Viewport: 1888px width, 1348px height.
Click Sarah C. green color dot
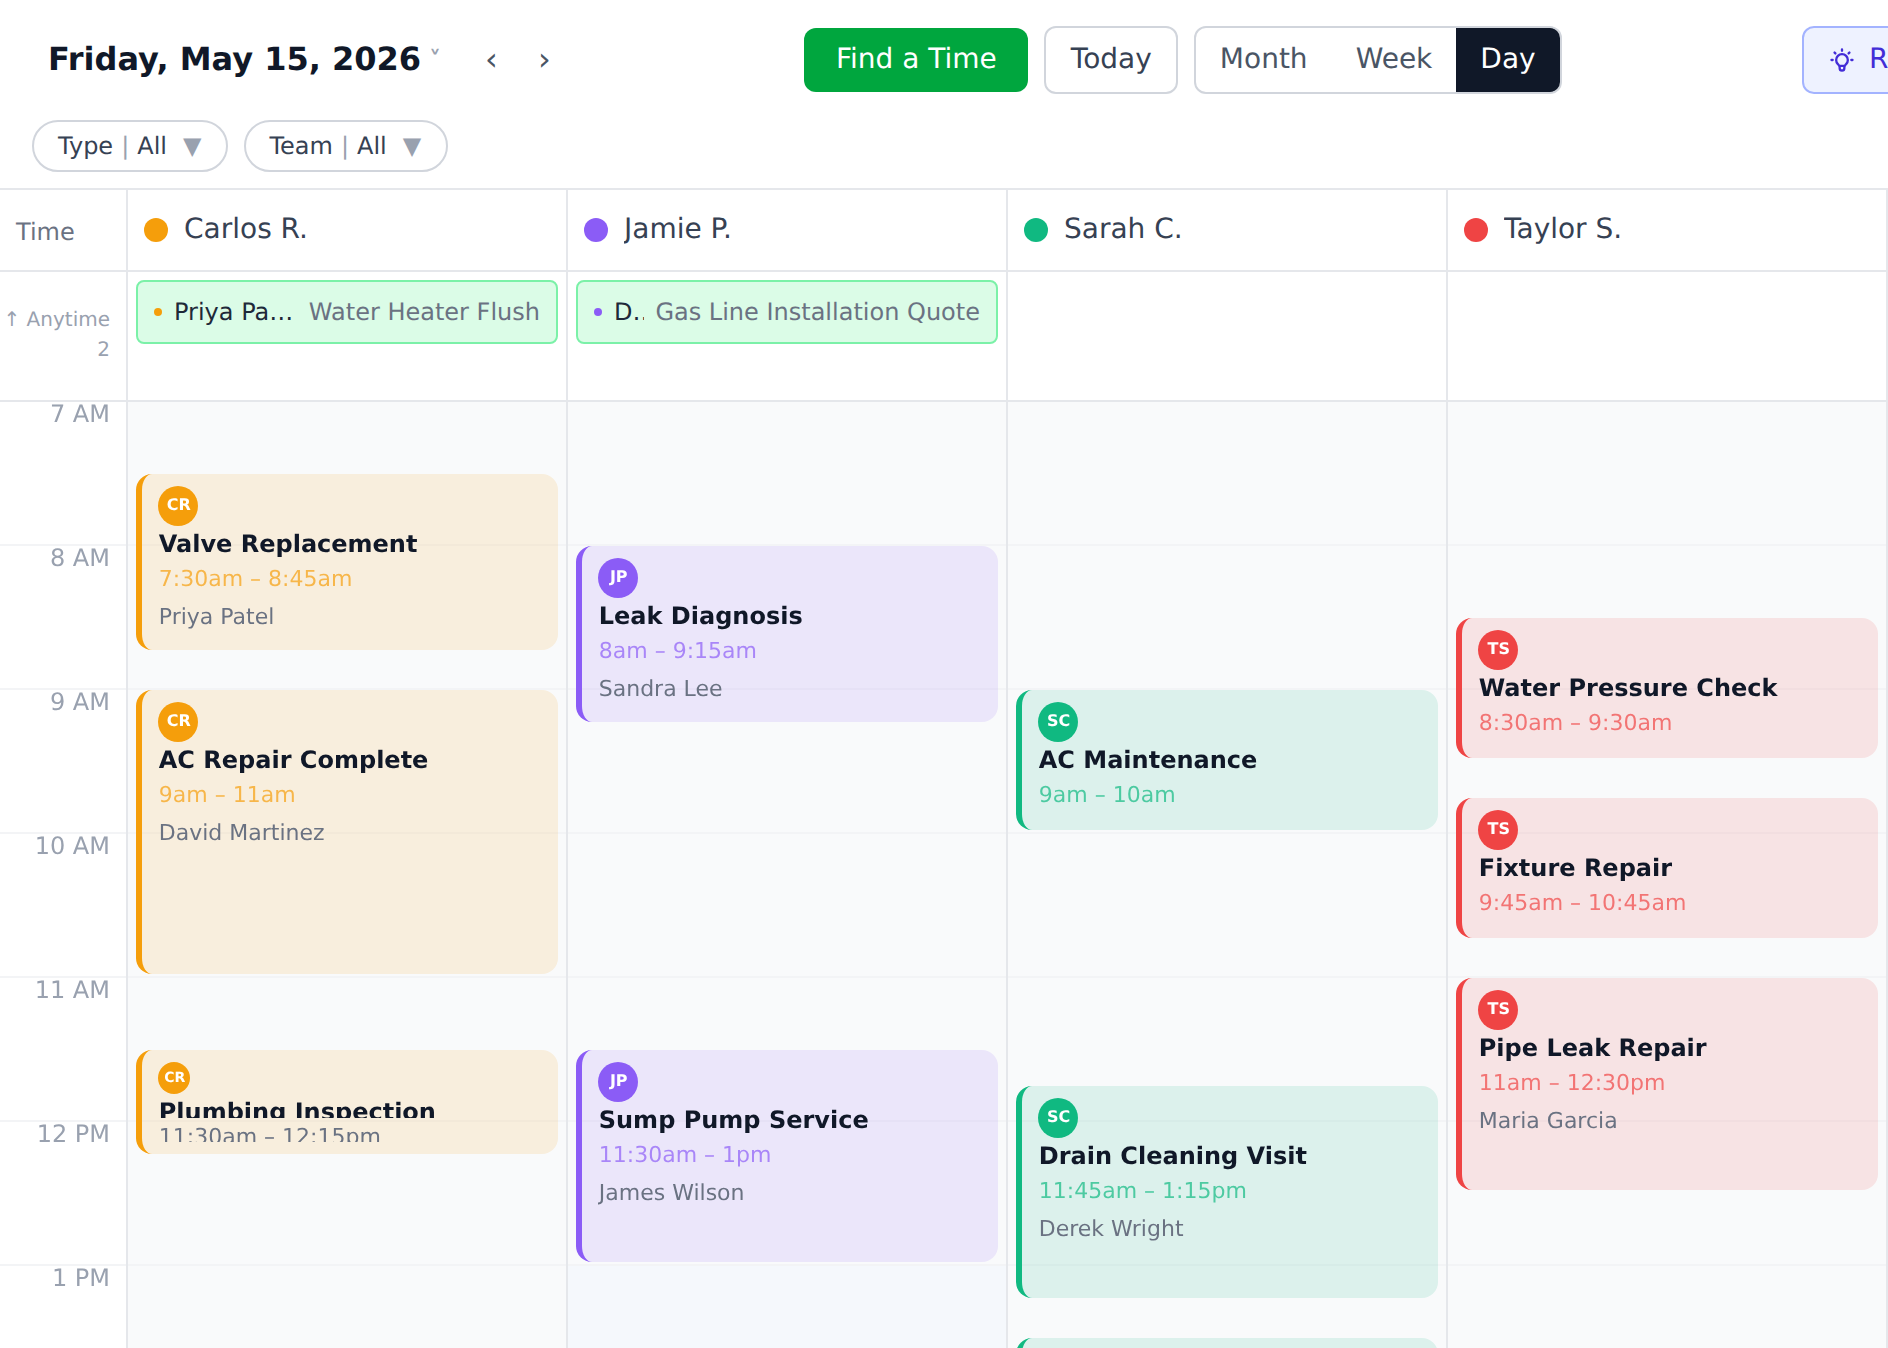click(x=1036, y=230)
